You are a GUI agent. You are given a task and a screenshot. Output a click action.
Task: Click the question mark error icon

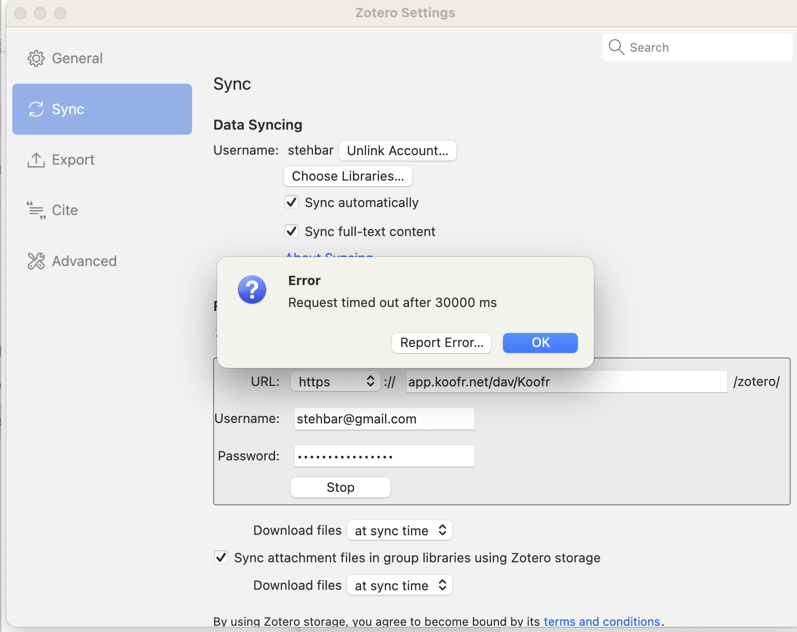coord(252,290)
